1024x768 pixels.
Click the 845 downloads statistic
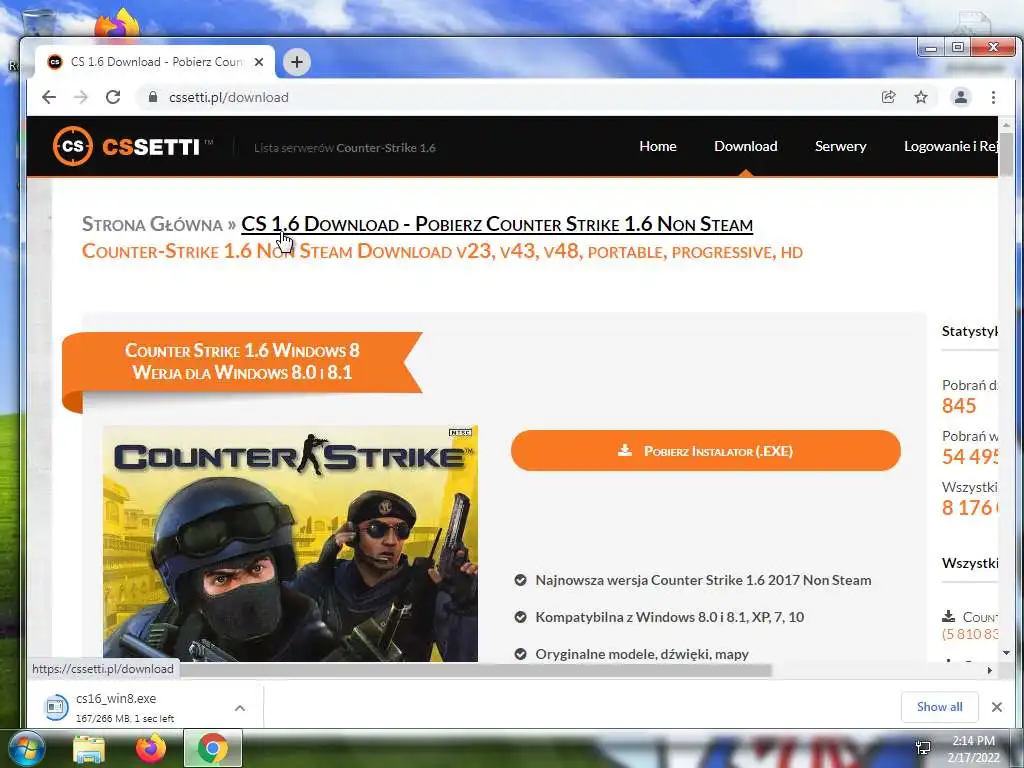coord(959,406)
